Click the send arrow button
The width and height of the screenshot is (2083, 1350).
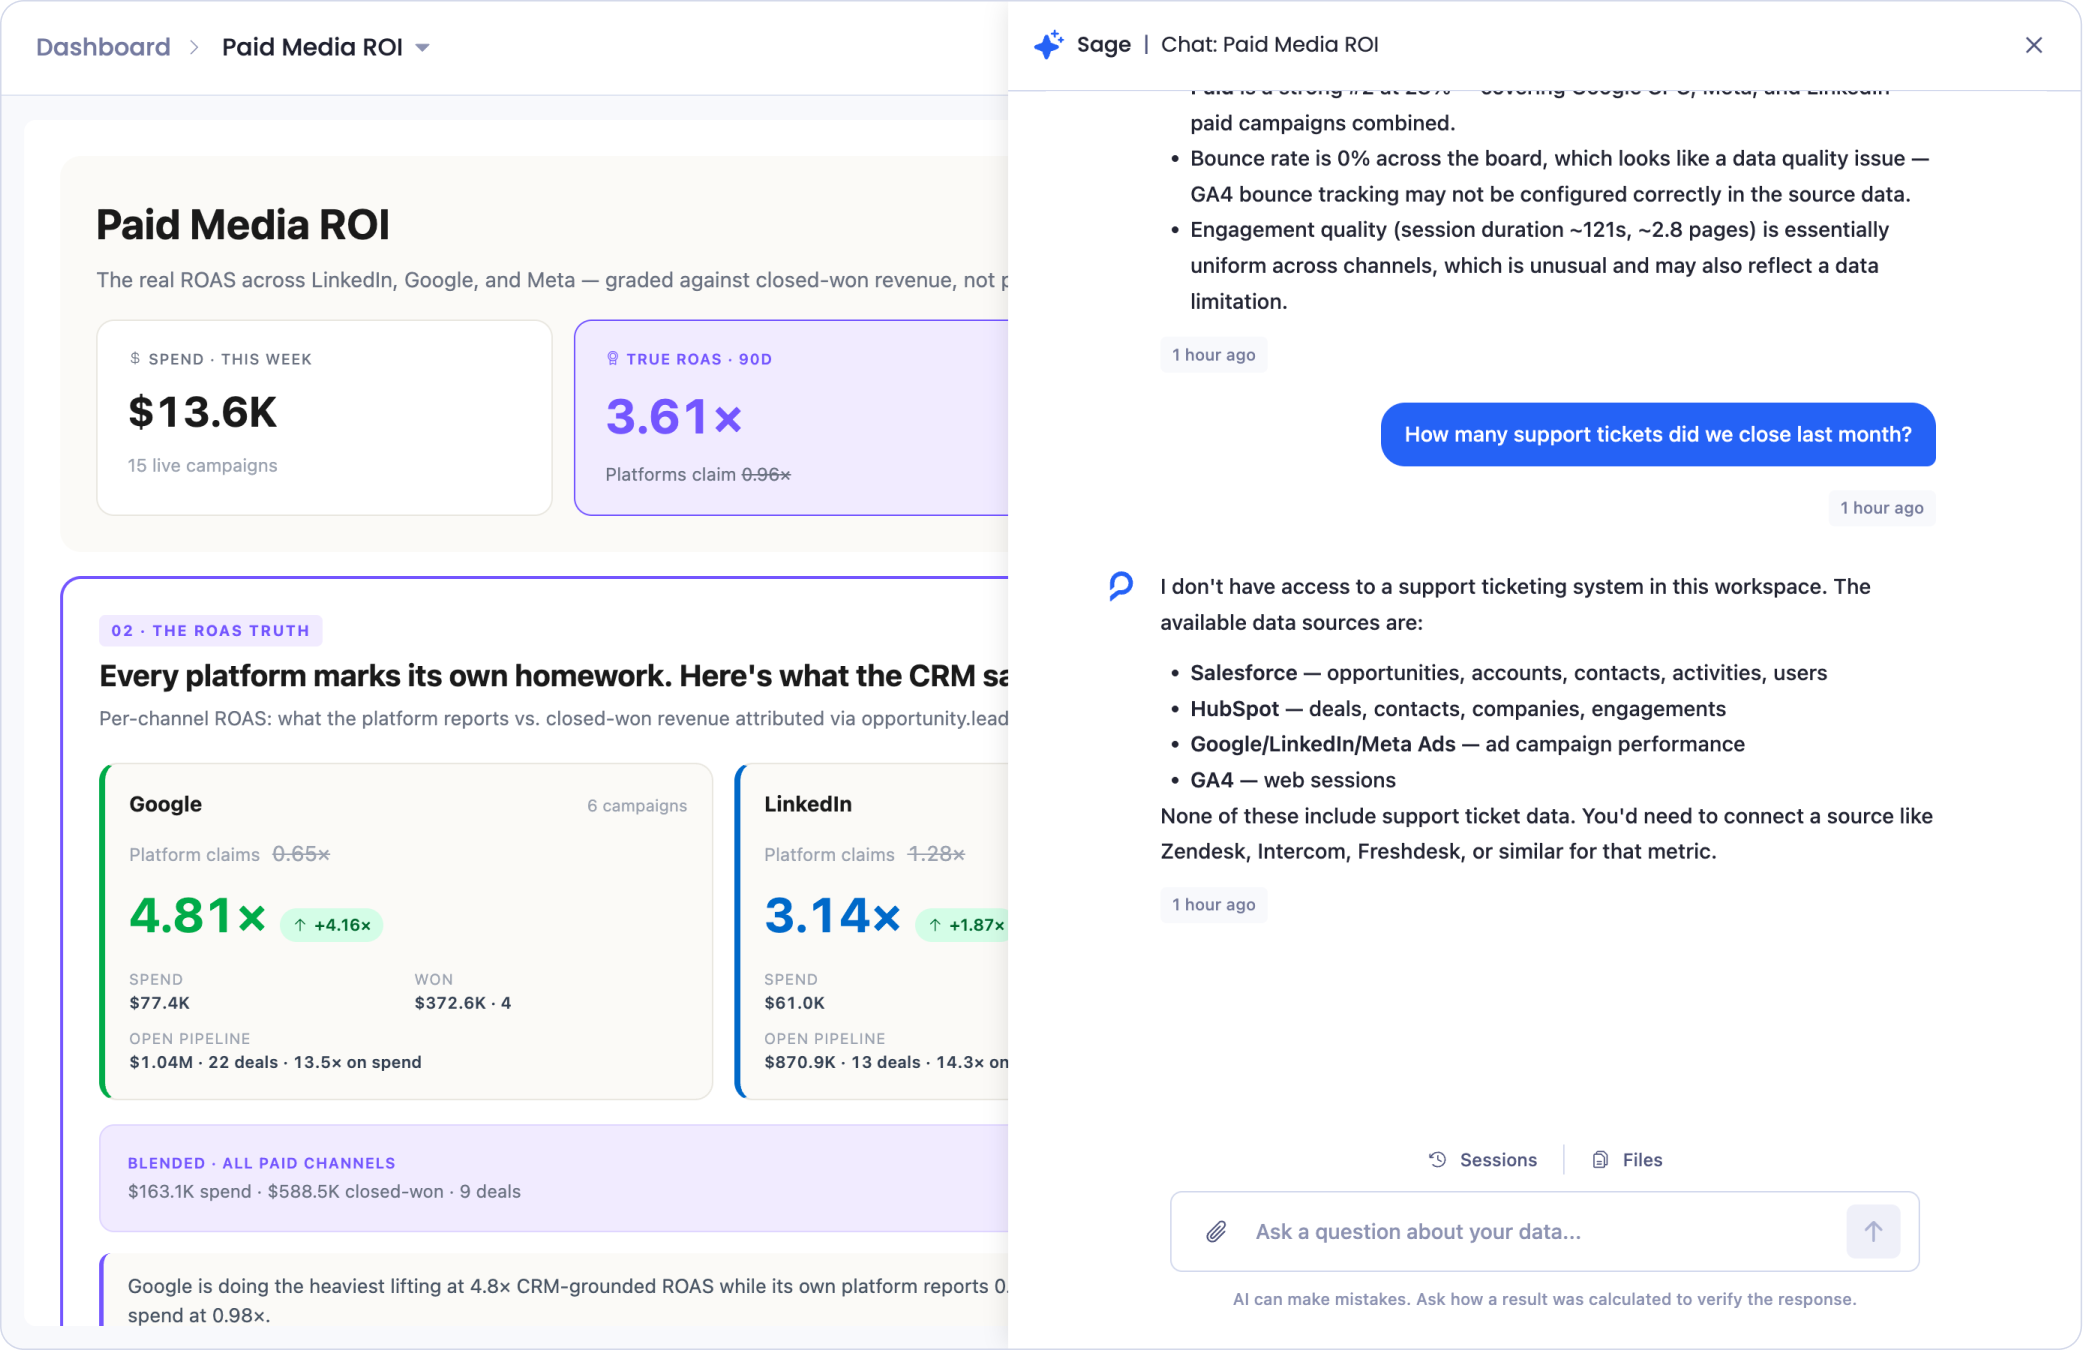[x=1873, y=1232]
